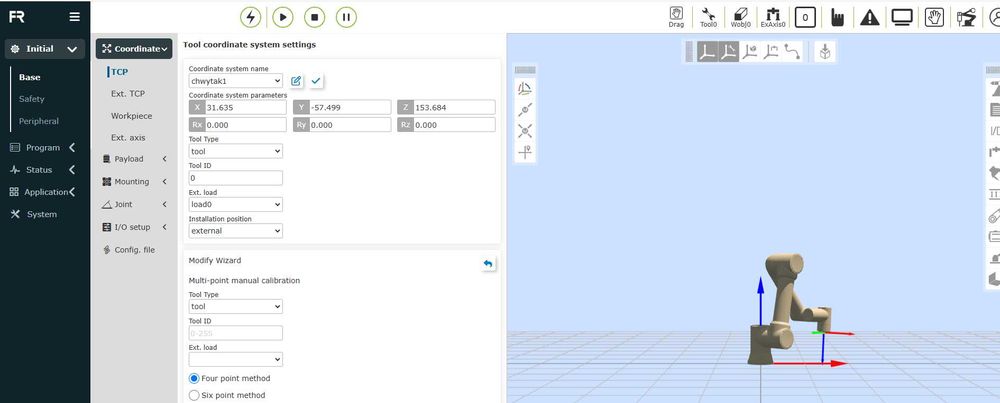Screen dimensions: 1000x403
Task: Toggle the third axes icon with marker
Action: pos(750,52)
